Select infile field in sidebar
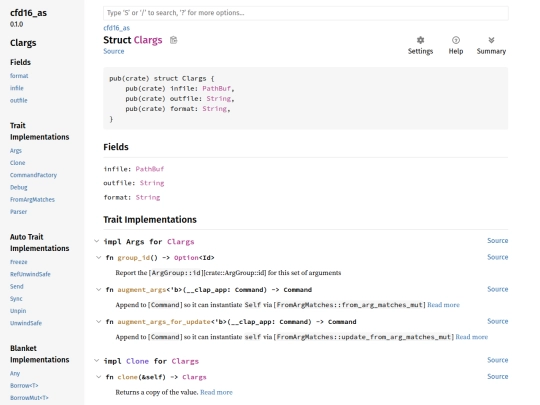 [17, 88]
